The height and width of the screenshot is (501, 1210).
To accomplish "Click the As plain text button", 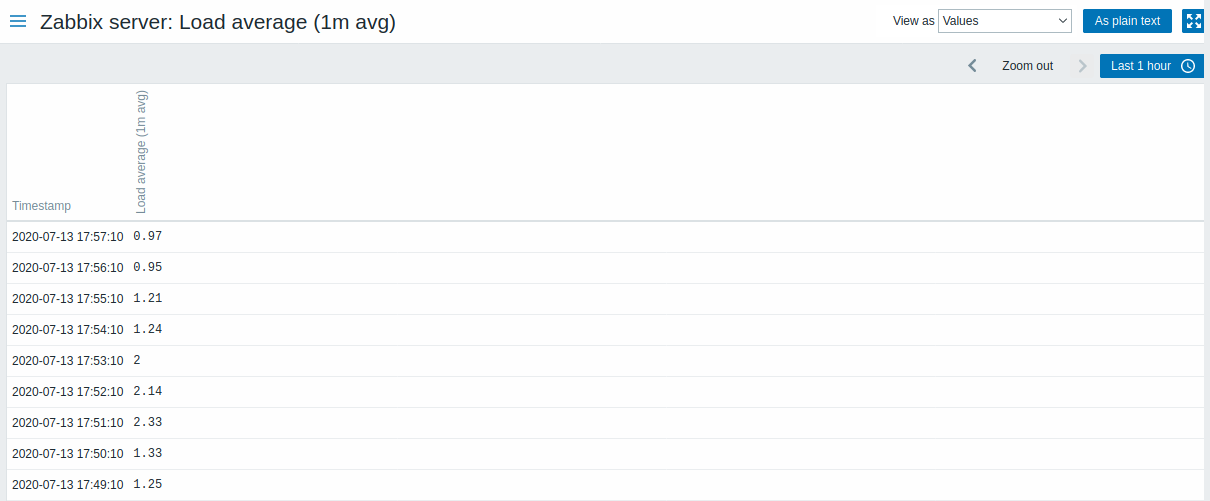I will click(x=1127, y=21).
